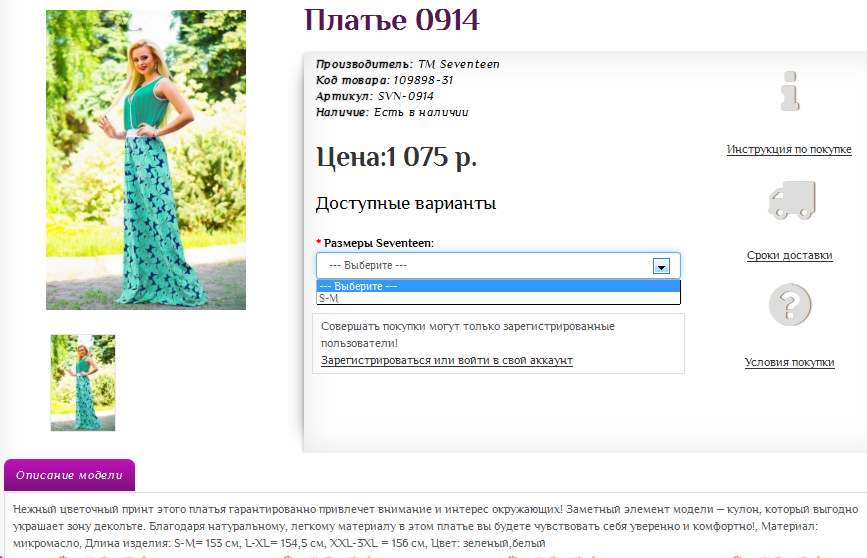Open the Сроки доставки link
This screenshot has height=558, width=867.
[790, 255]
